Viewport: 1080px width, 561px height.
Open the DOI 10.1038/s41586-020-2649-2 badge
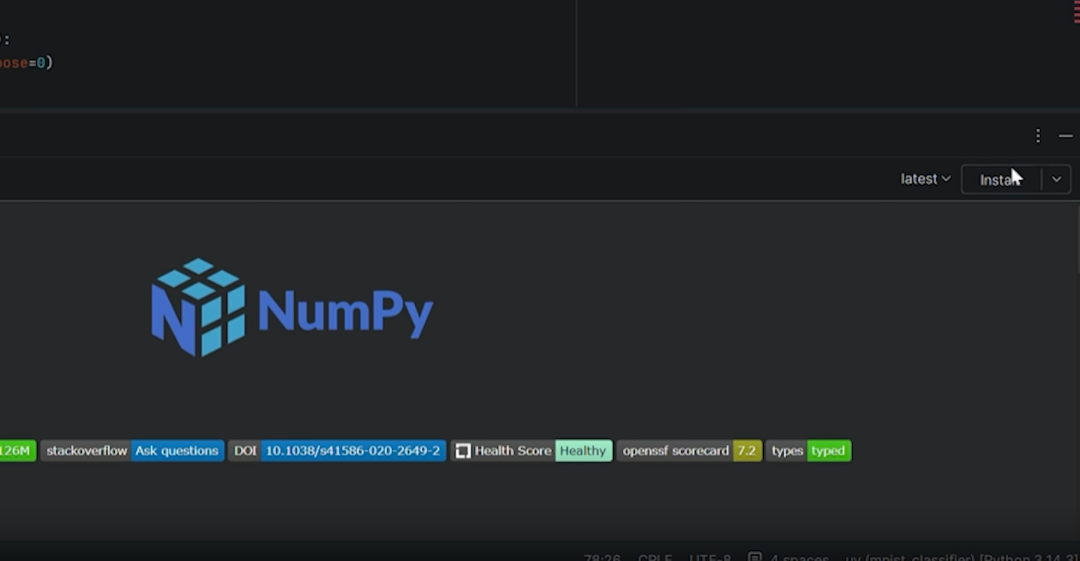click(x=337, y=451)
